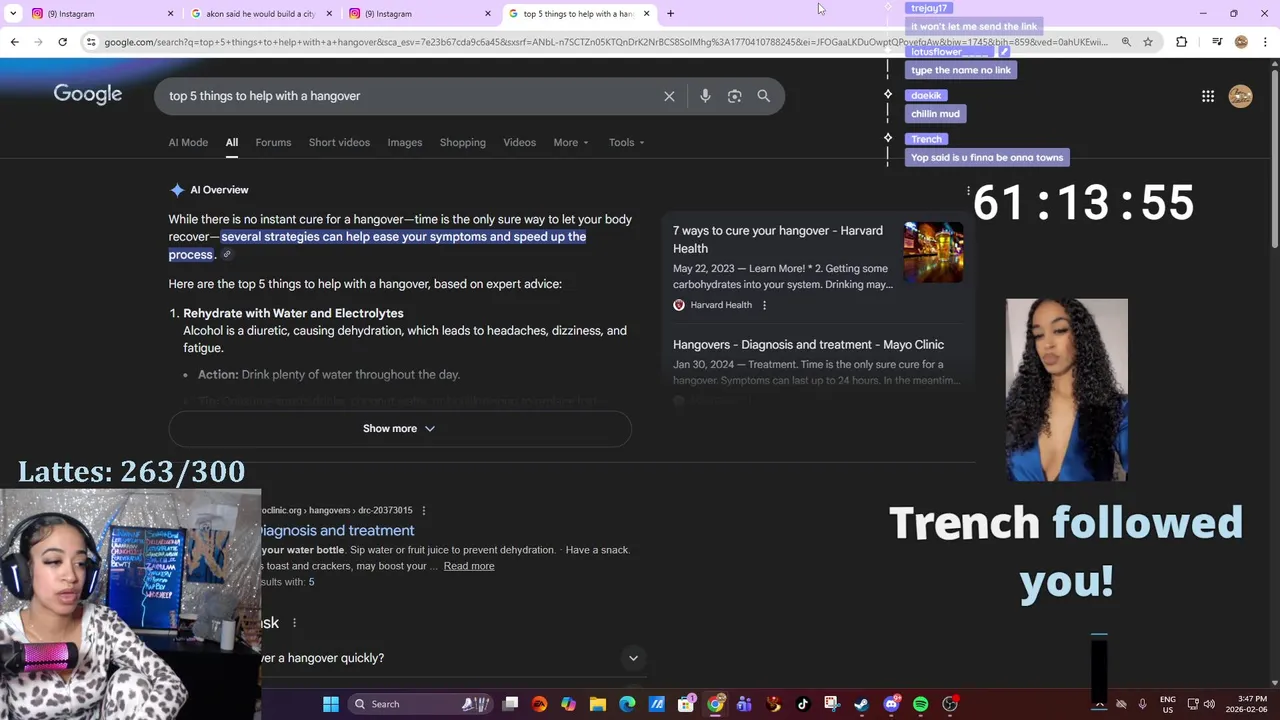Open more options for Mayo Clinic result

click(x=424, y=510)
